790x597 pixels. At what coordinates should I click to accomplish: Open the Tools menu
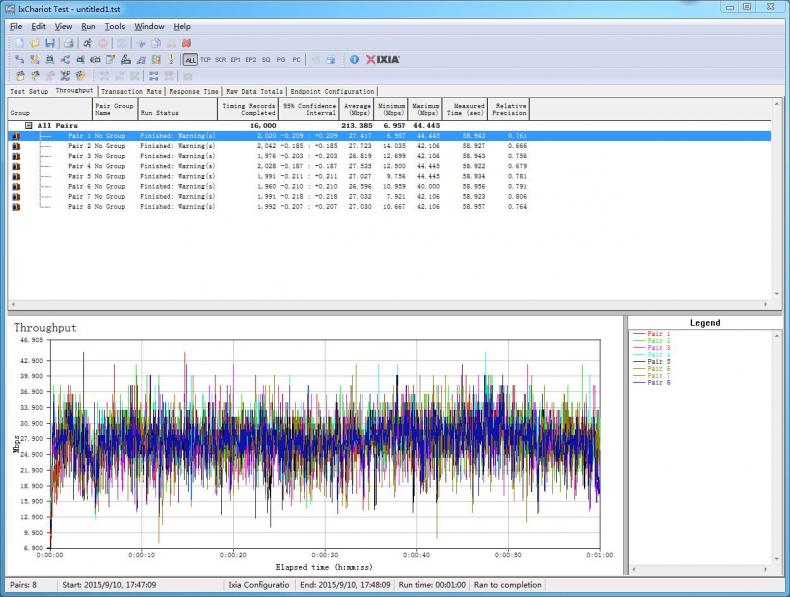[115, 27]
